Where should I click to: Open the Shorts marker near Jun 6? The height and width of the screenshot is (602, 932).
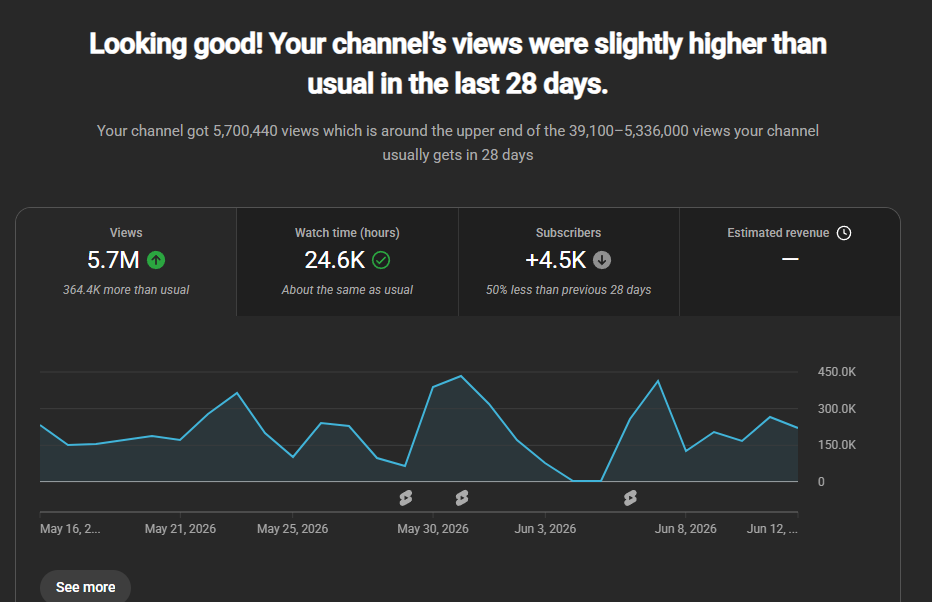631,498
